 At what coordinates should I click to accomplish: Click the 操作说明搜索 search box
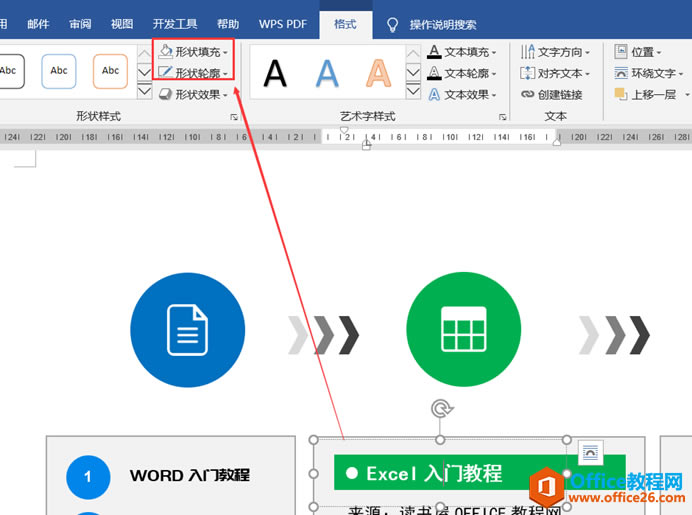443,25
